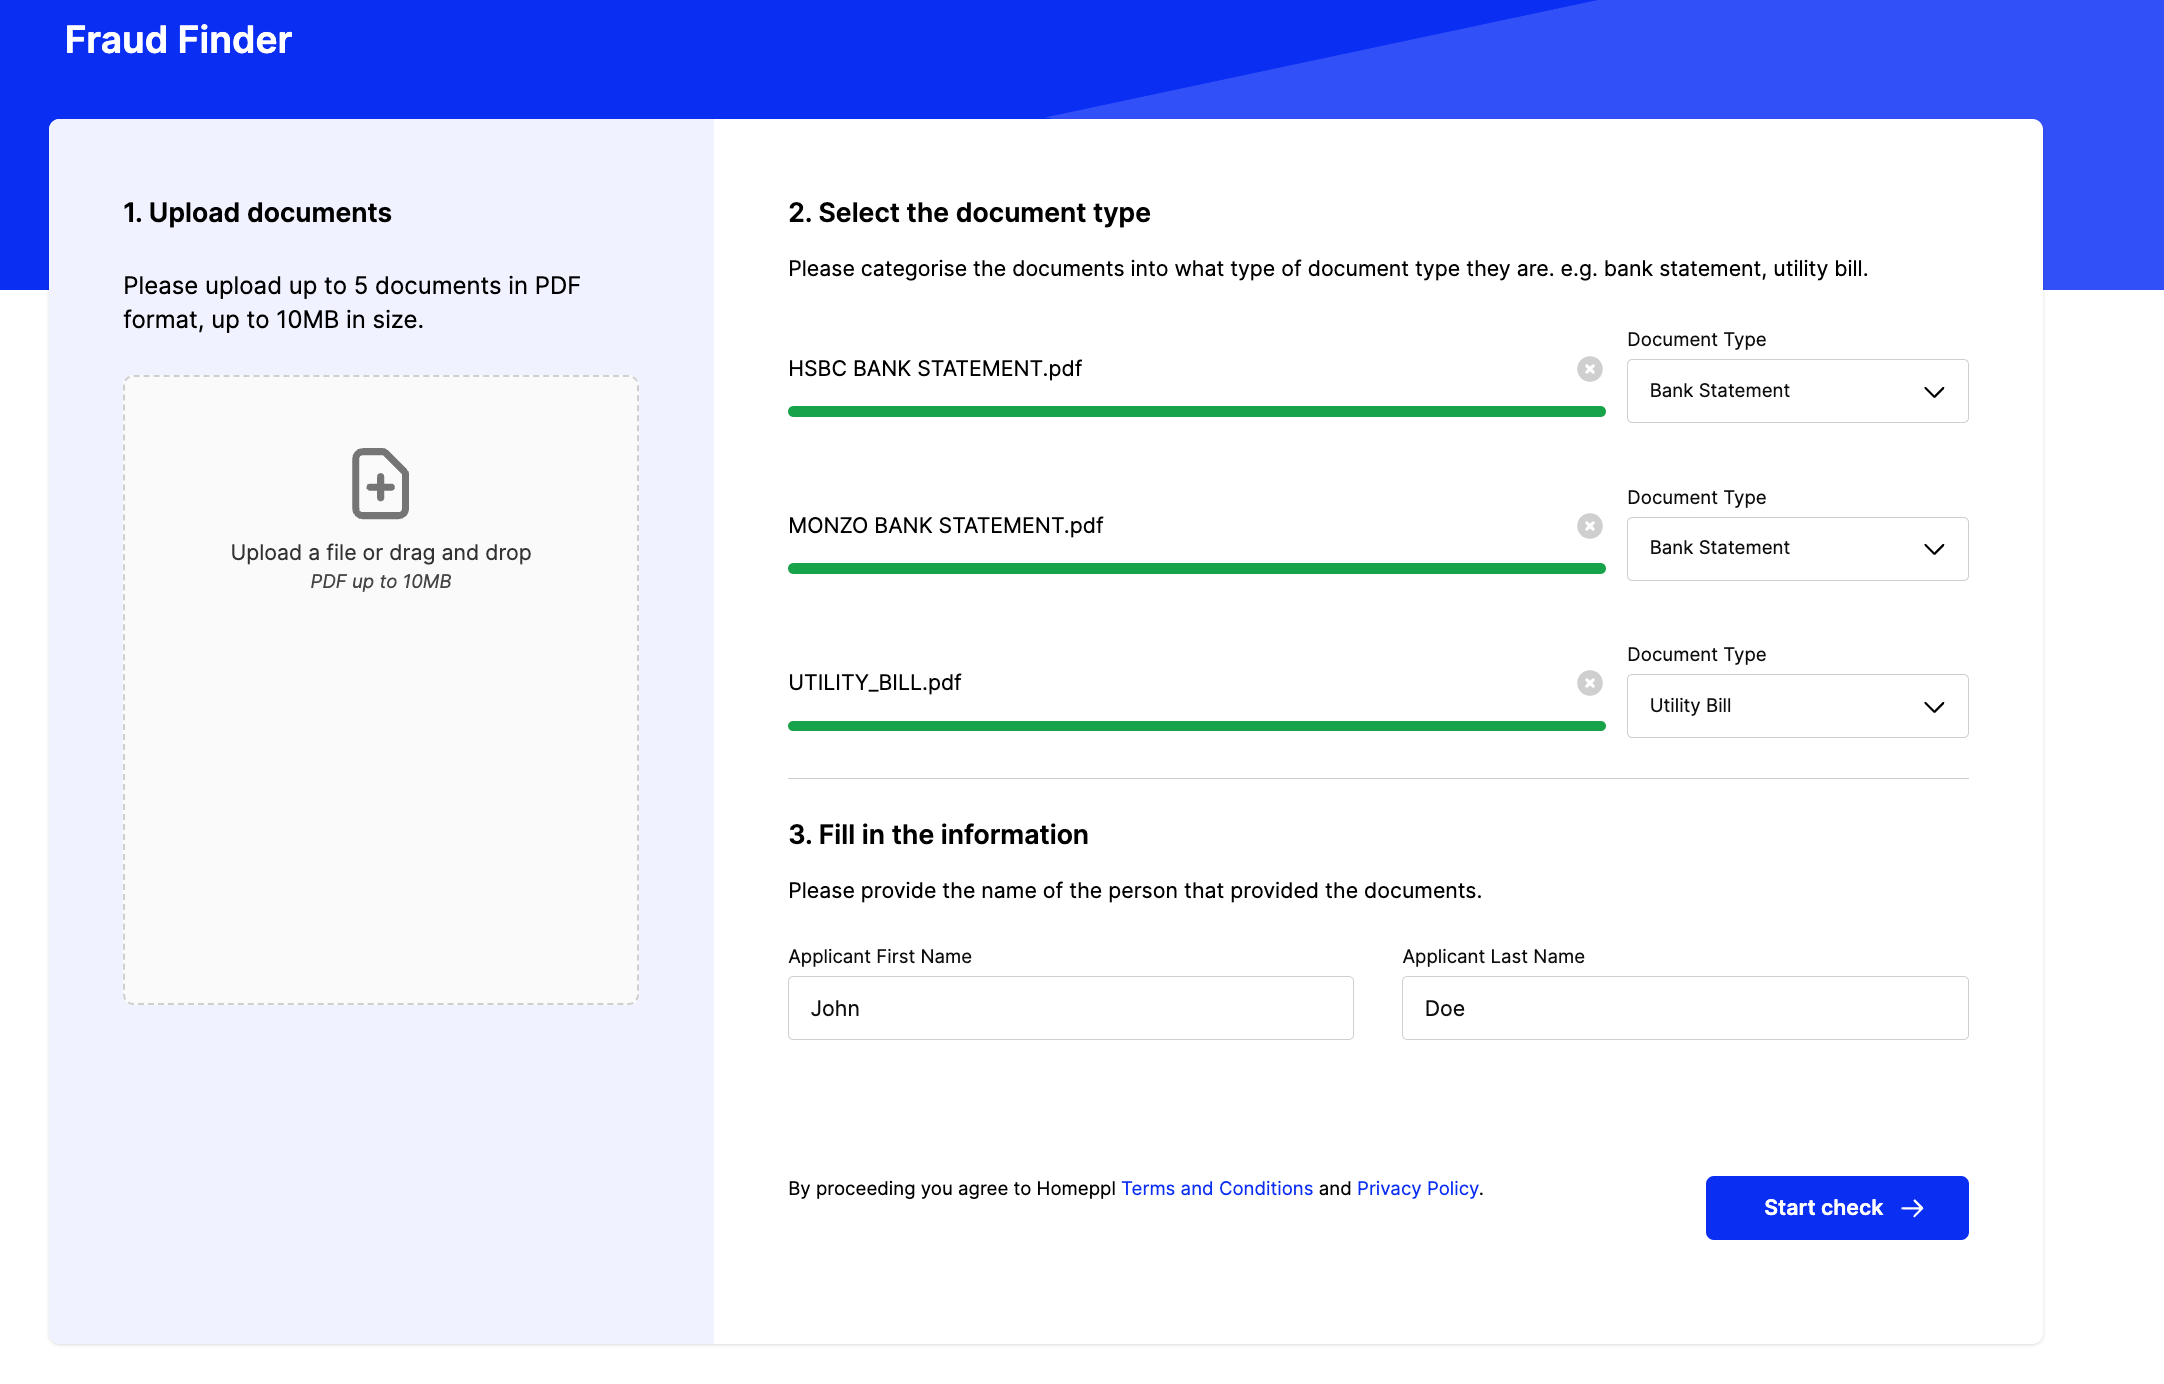Remove HSBC BANK STATEMENT.pdf file
Screen dimensions: 2164x1384
(1590, 369)
